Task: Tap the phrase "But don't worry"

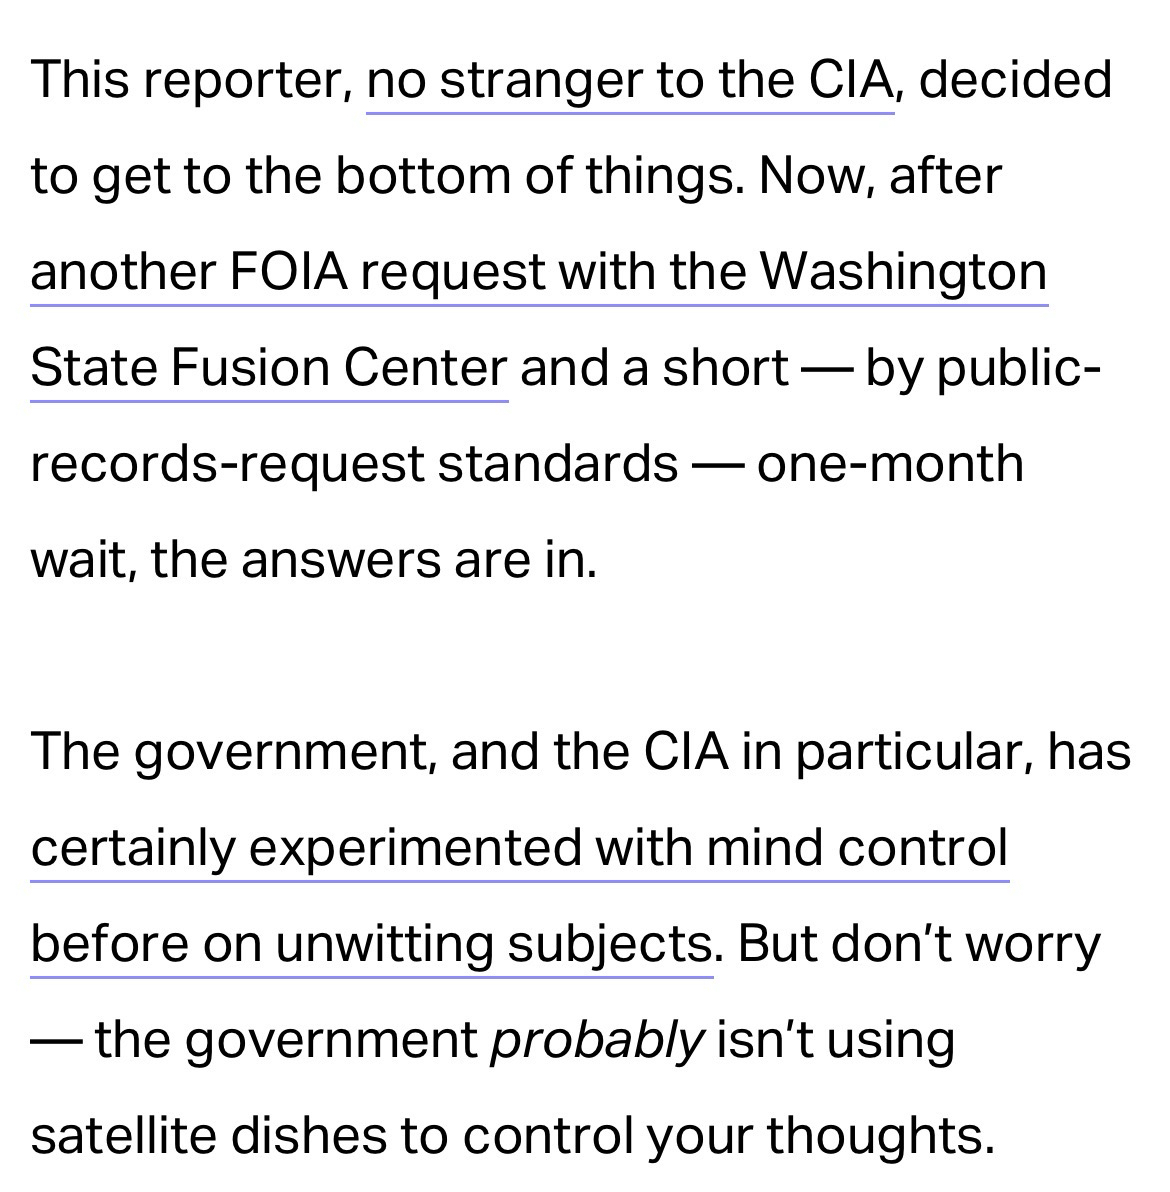Action: click(x=919, y=945)
